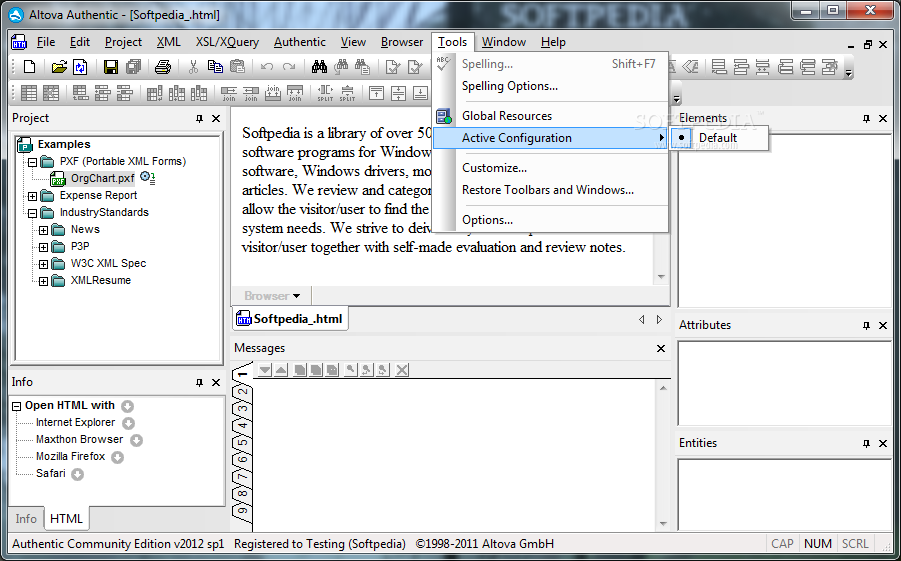Click the arrow button next to Maxthon Browser
This screenshot has width=901, height=561.
point(136,440)
